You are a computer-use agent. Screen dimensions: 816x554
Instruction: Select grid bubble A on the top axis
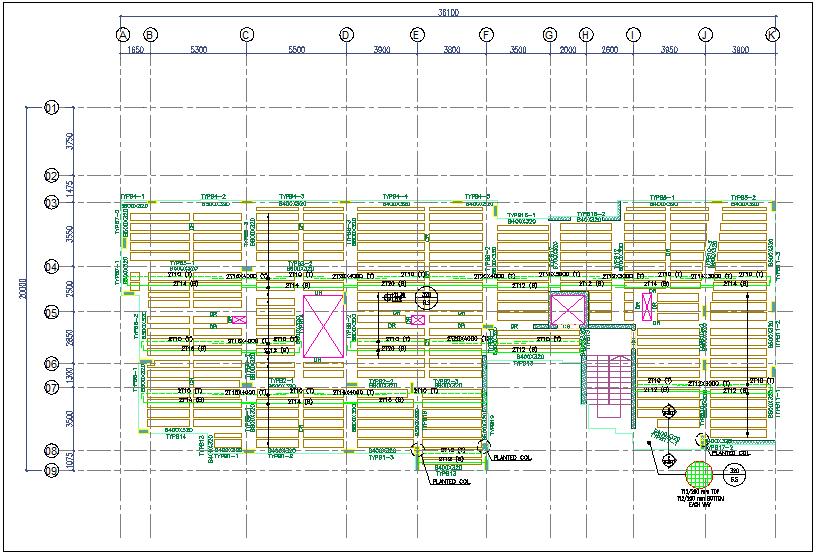click(x=122, y=35)
